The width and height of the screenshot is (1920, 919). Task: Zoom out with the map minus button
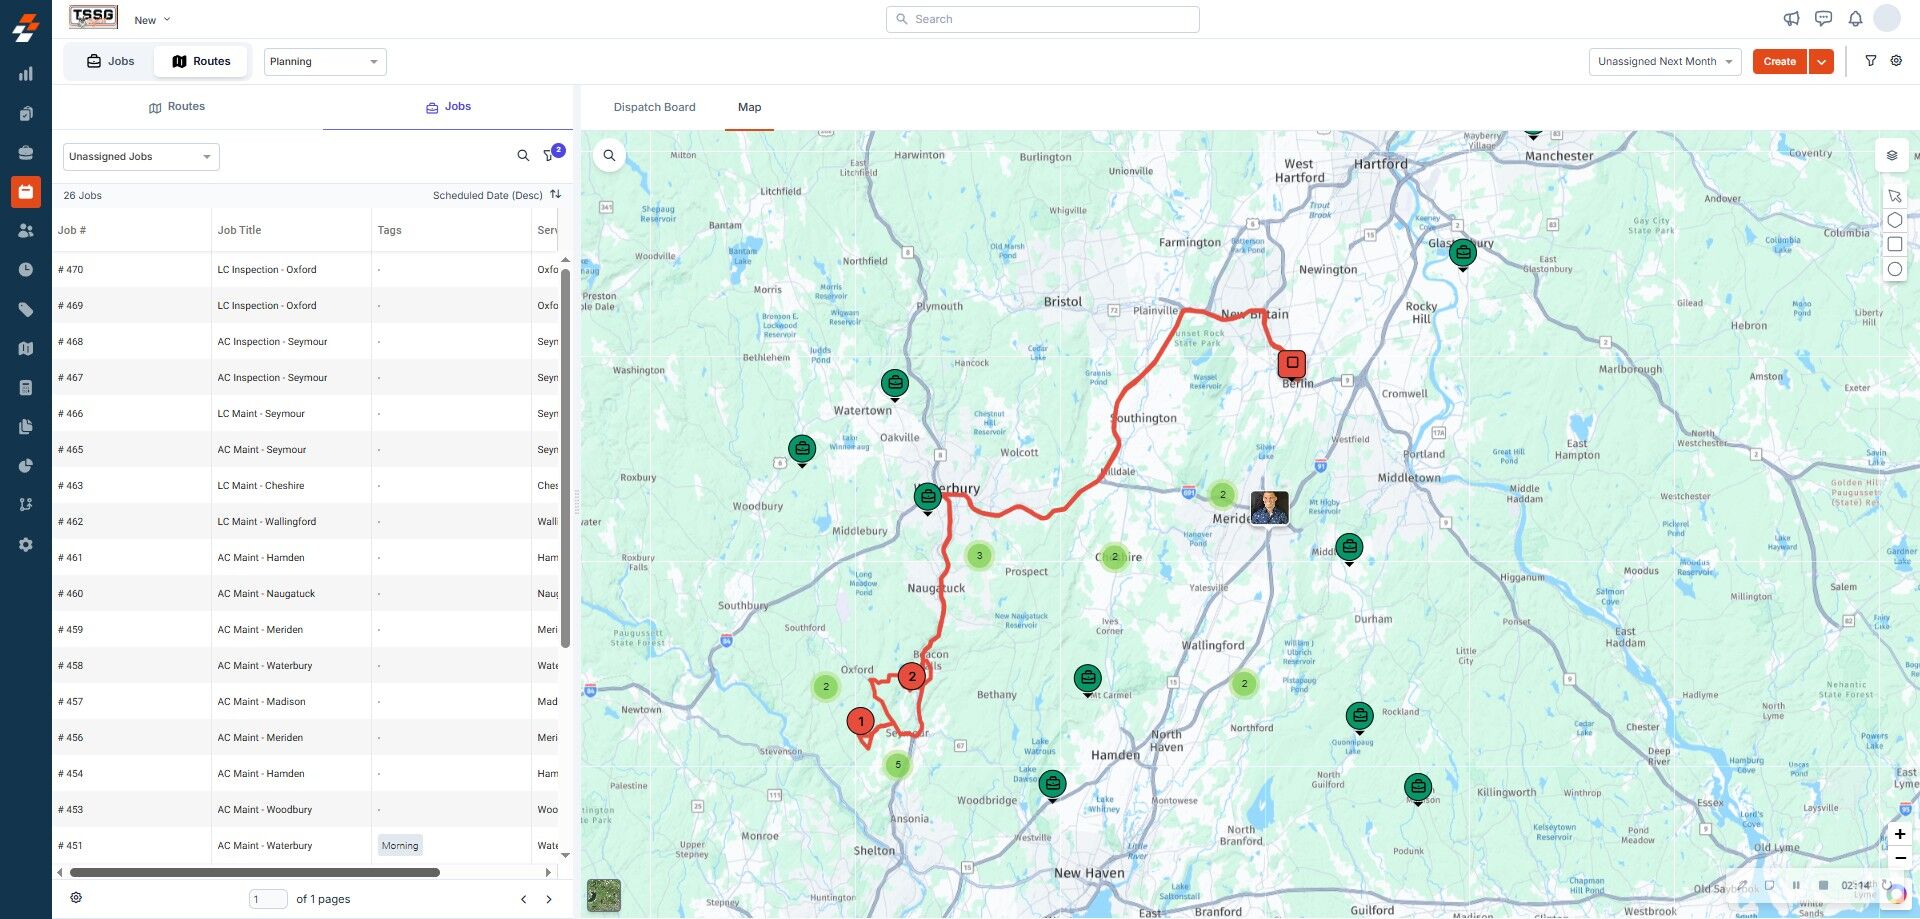(1900, 859)
